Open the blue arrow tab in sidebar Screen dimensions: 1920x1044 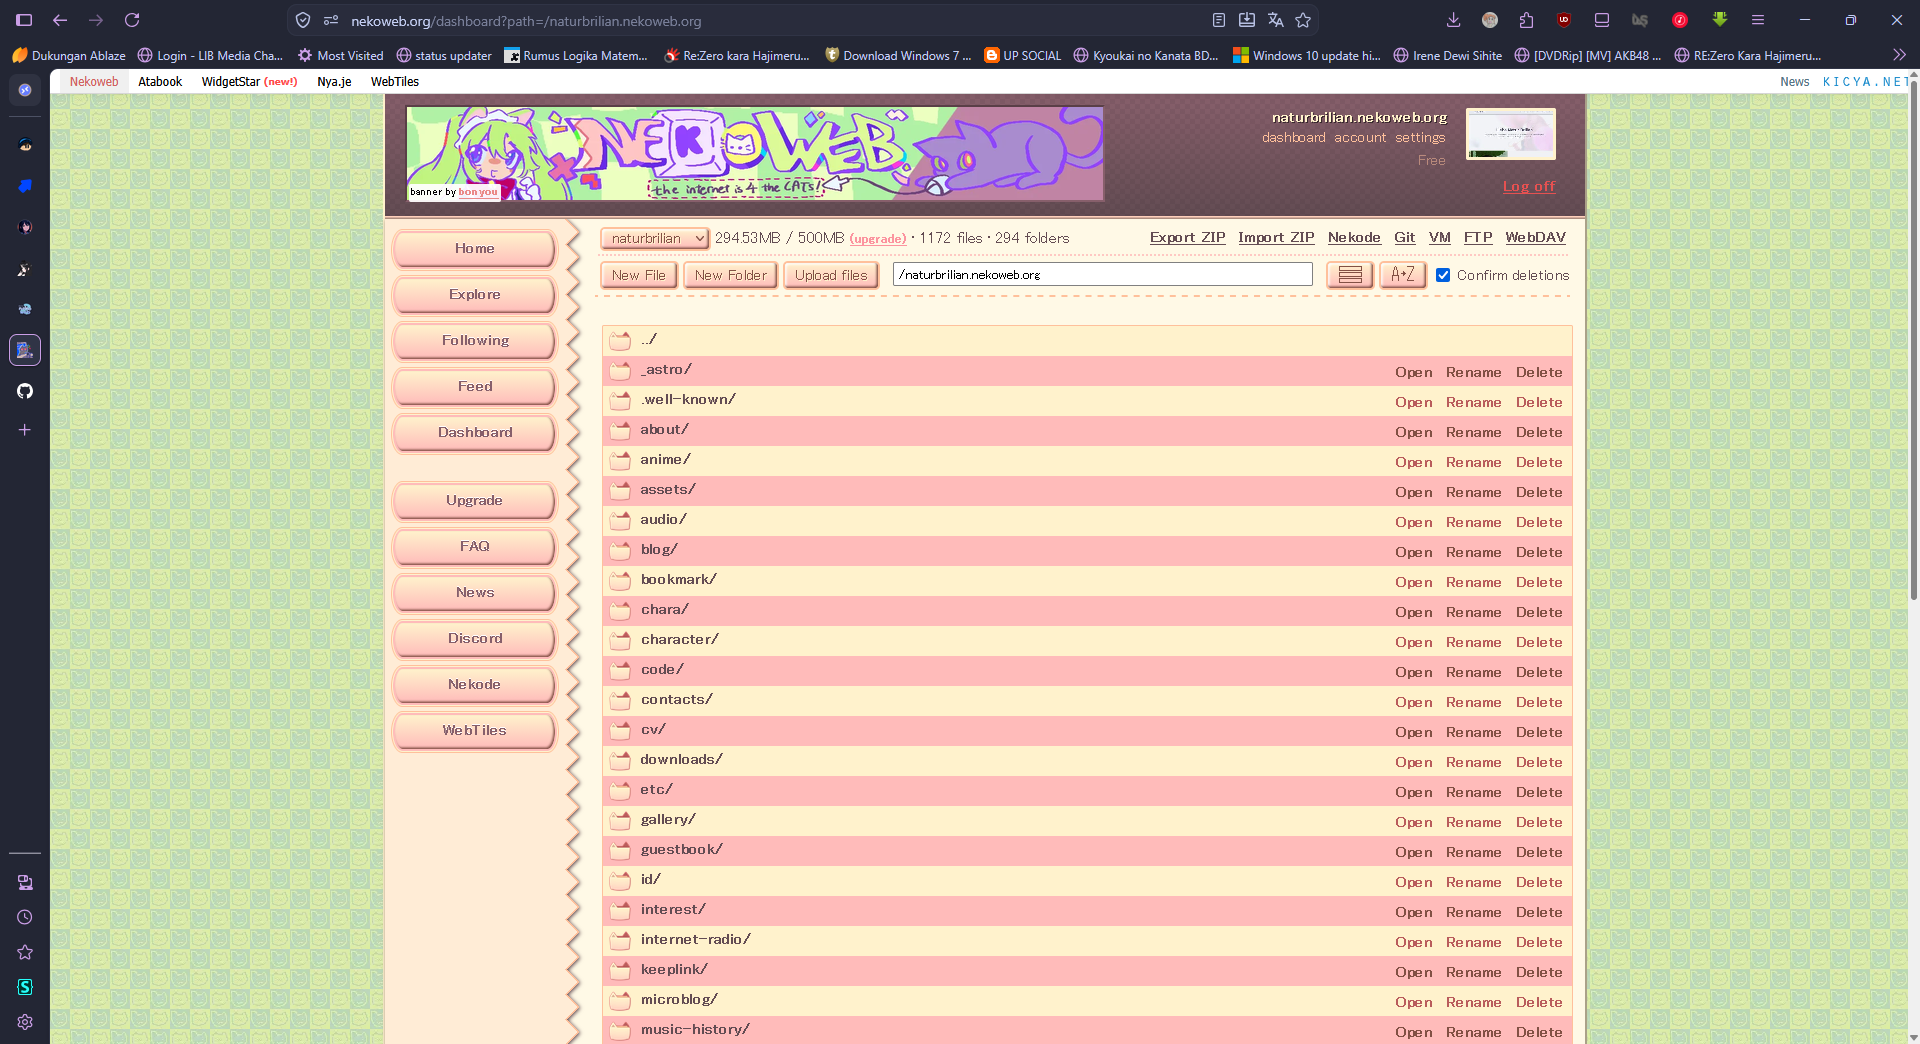click(25, 186)
